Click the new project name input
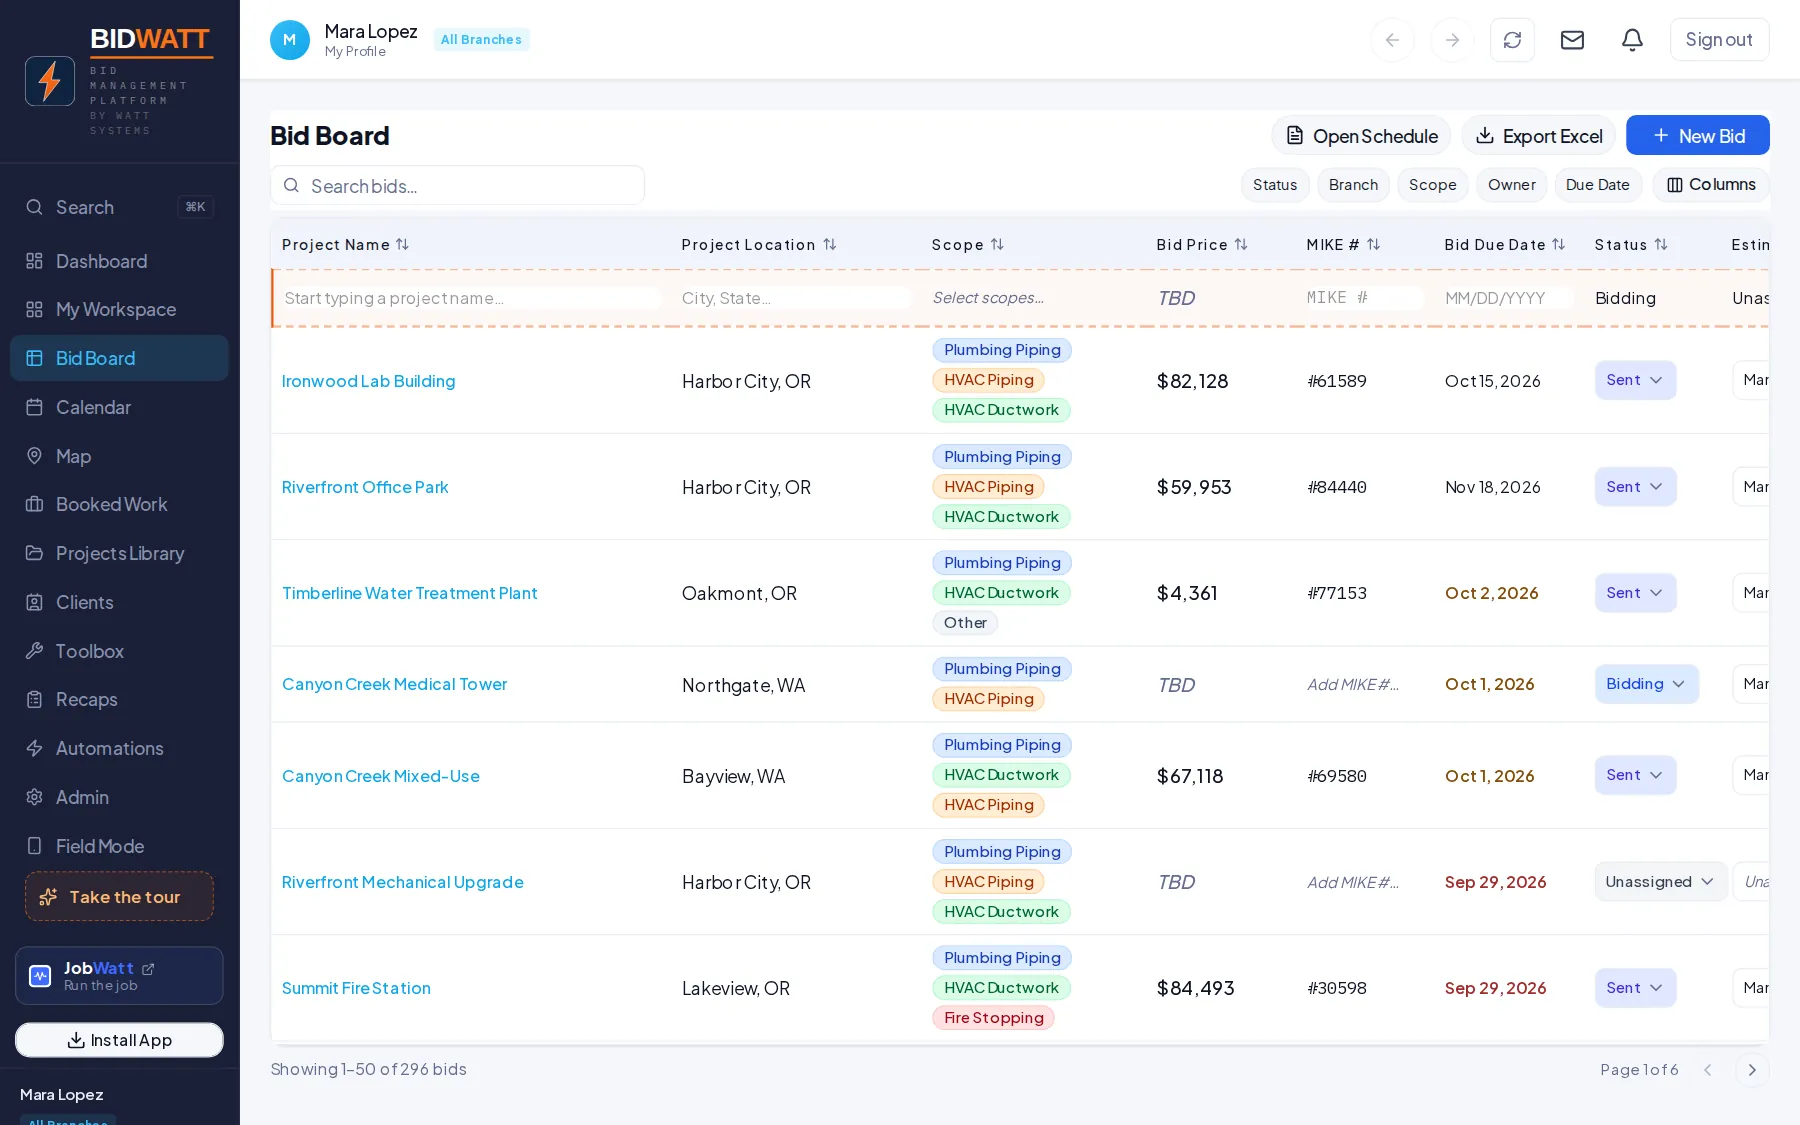The image size is (1800, 1125). (471, 298)
